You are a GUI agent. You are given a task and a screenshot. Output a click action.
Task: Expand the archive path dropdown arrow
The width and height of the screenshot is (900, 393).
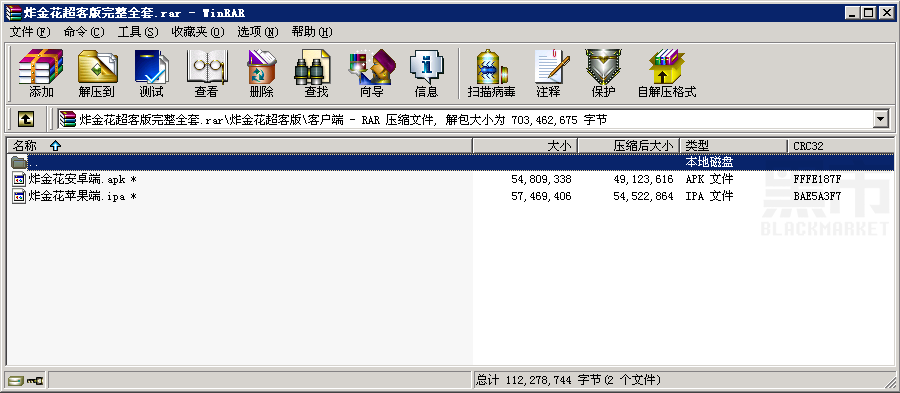click(880, 119)
